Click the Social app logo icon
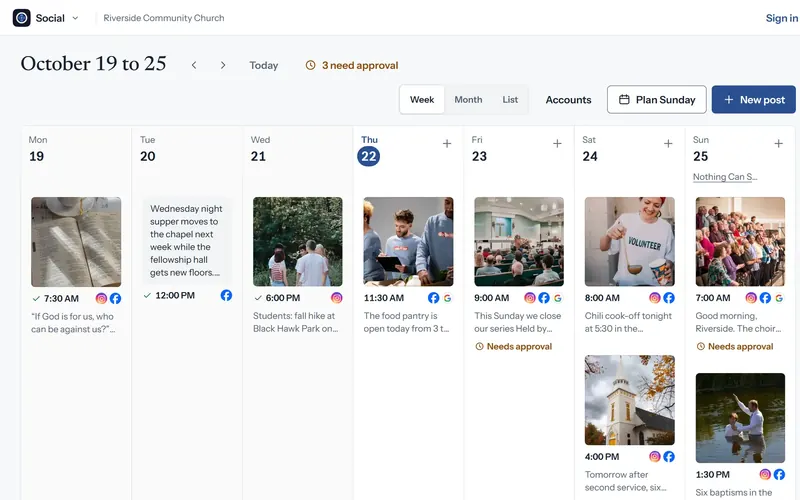 (21, 18)
